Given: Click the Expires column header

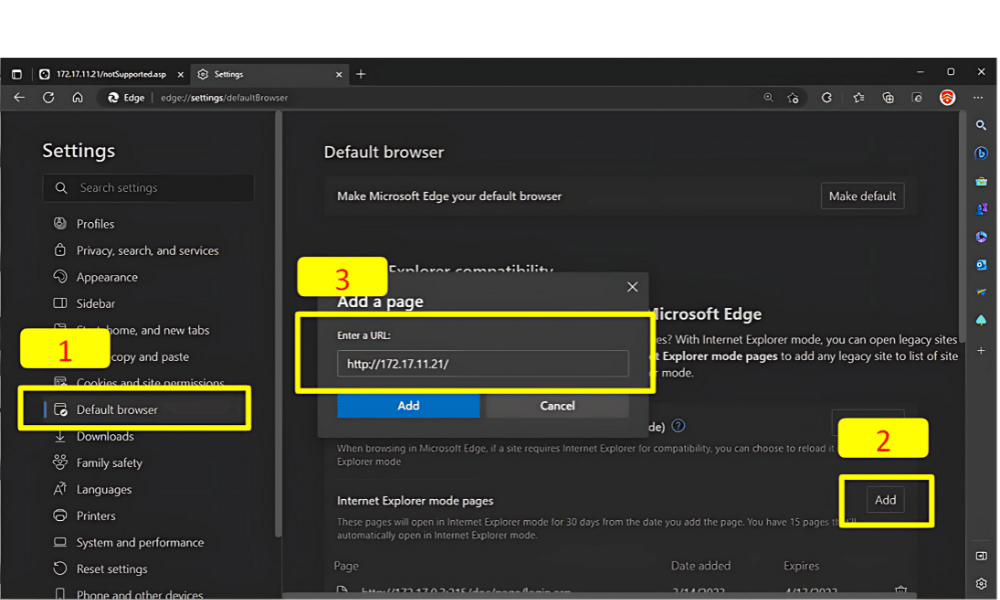Looking at the screenshot, I should pyautogui.click(x=802, y=566).
